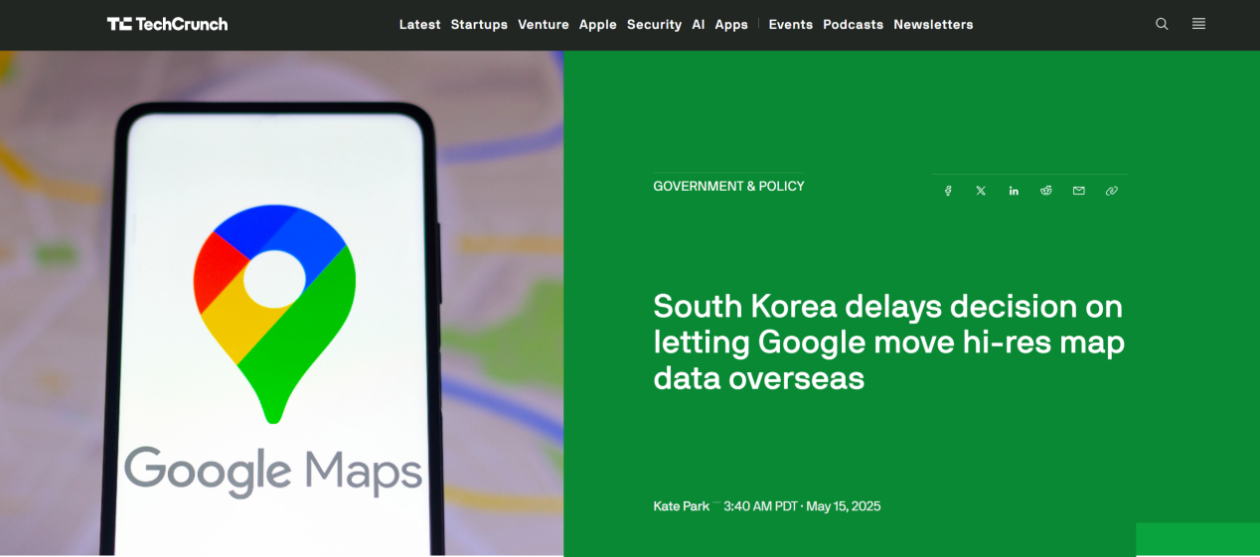The width and height of the screenshot is (1260, 557).
Task: Copy article link icon
Action: (x=1111, y=191)
